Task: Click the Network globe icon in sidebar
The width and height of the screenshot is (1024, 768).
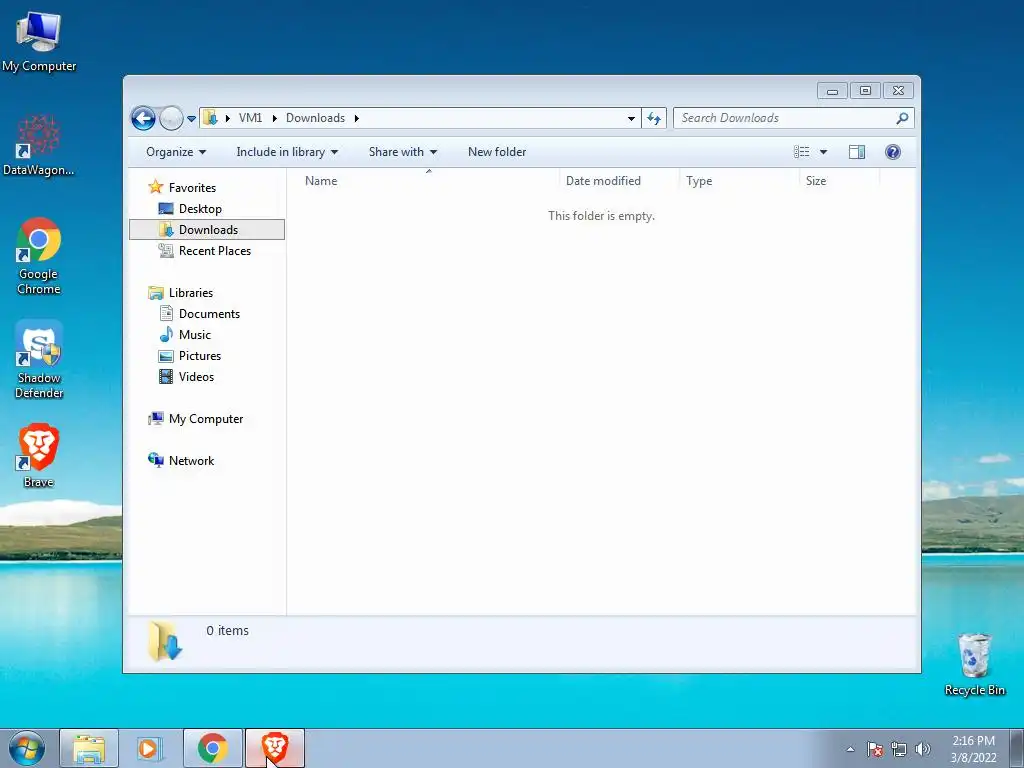Action: (155, 460)
